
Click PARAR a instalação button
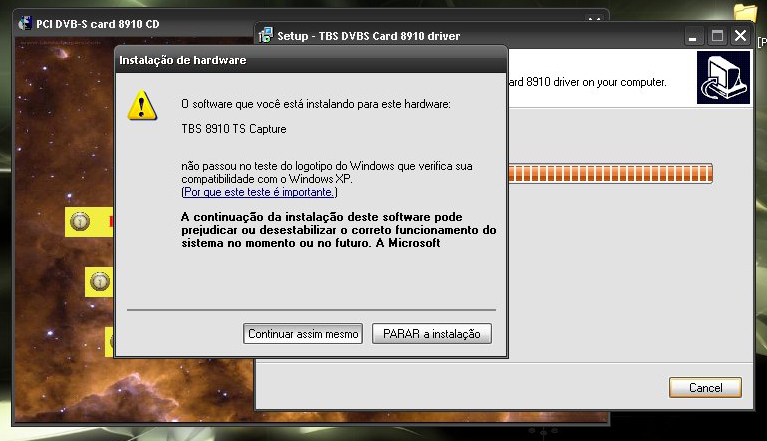(x=431, y=334)
